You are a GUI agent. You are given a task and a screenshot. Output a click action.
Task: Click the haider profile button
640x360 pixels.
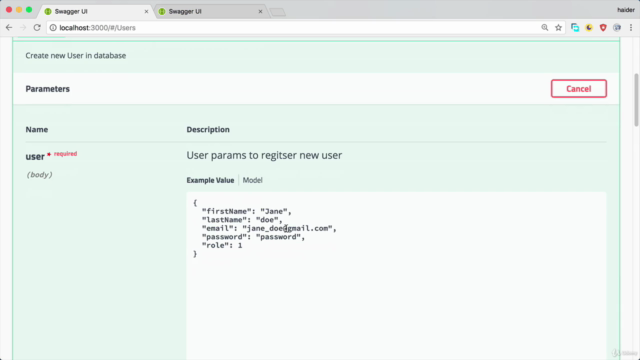pyautogui.click(x=626, y=10)
